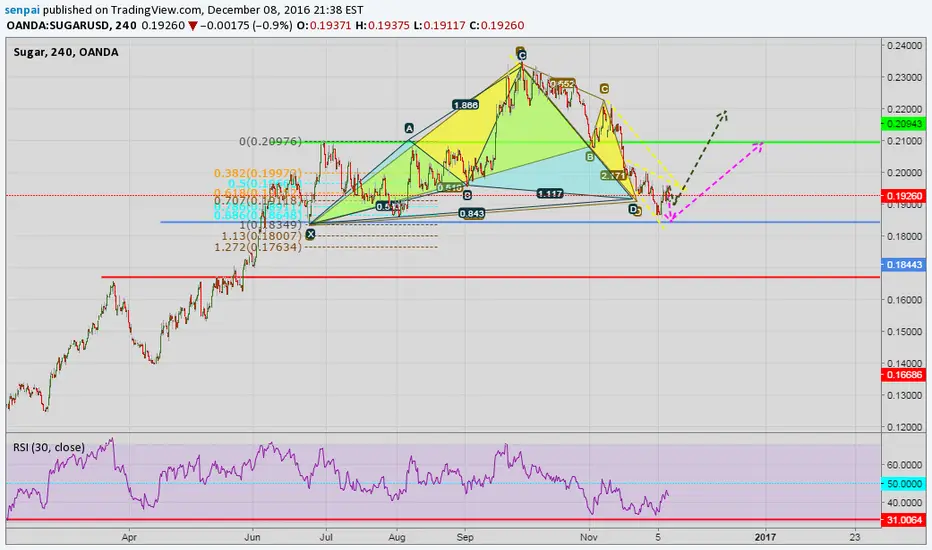Select the X point of the harmonic pattern
Image resolution: width=932 pixels, height=550 pixels.
click(x=310, y=234)
